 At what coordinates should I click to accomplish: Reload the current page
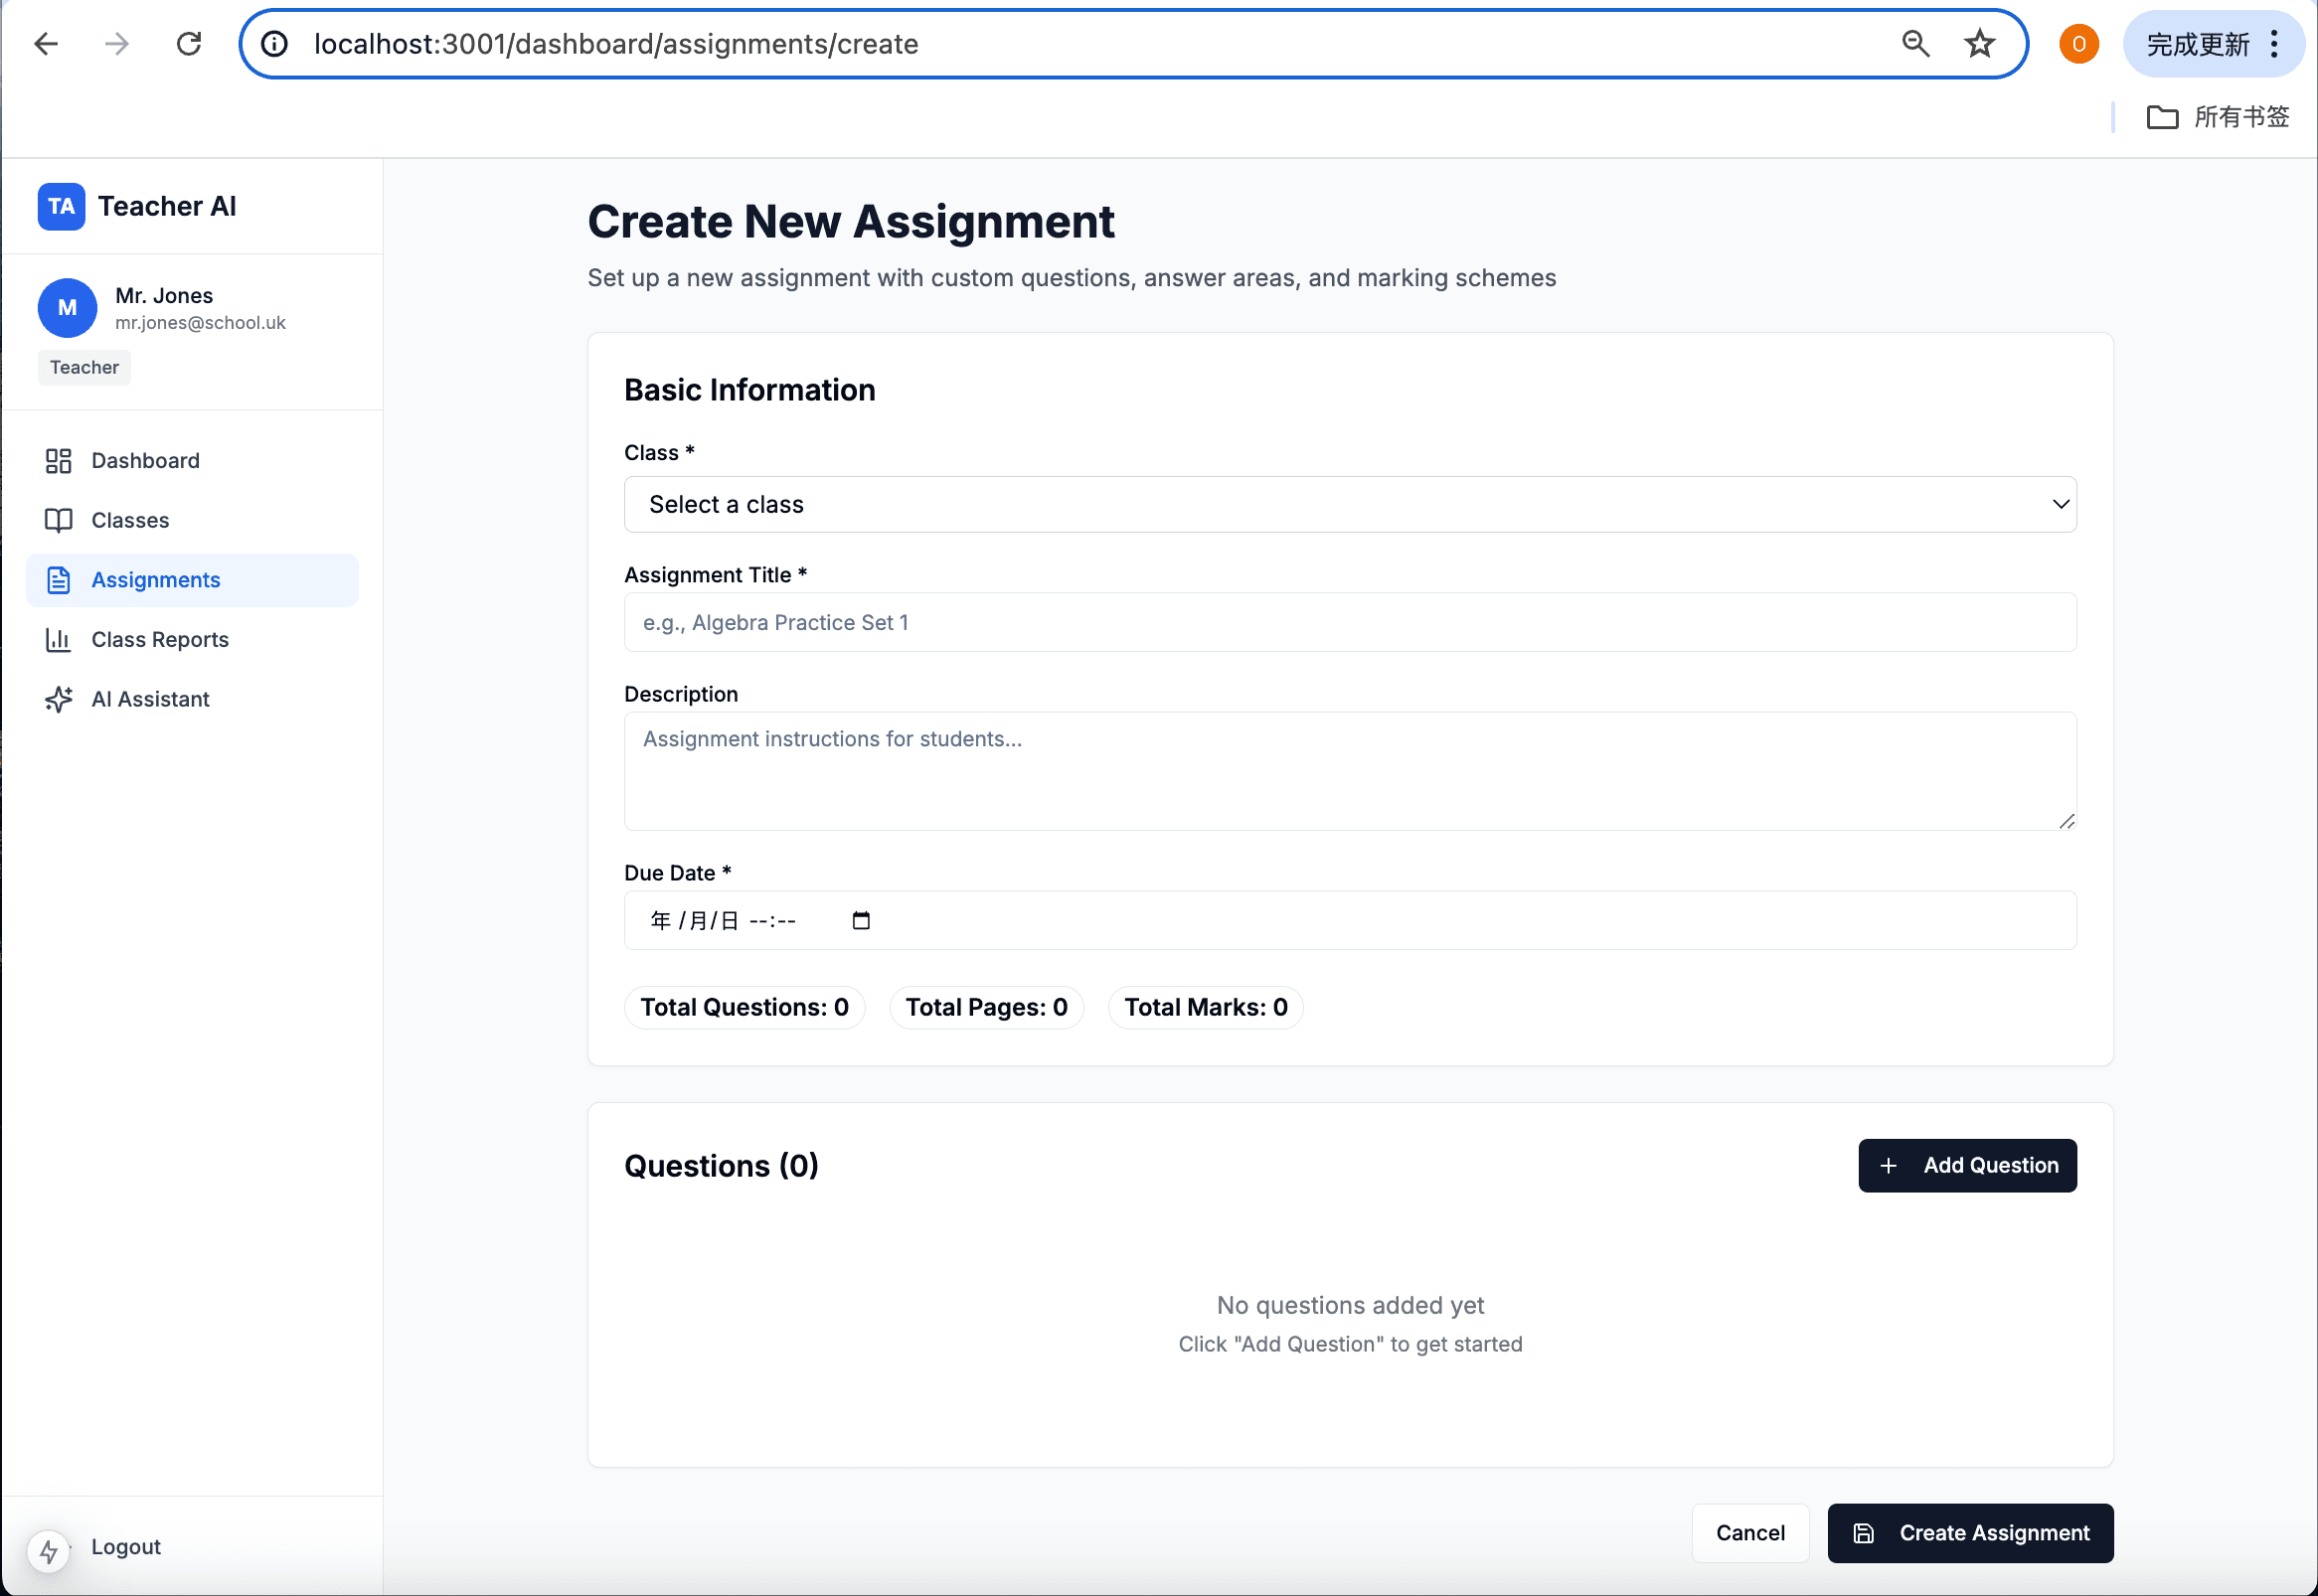click(x=188, y=44)
